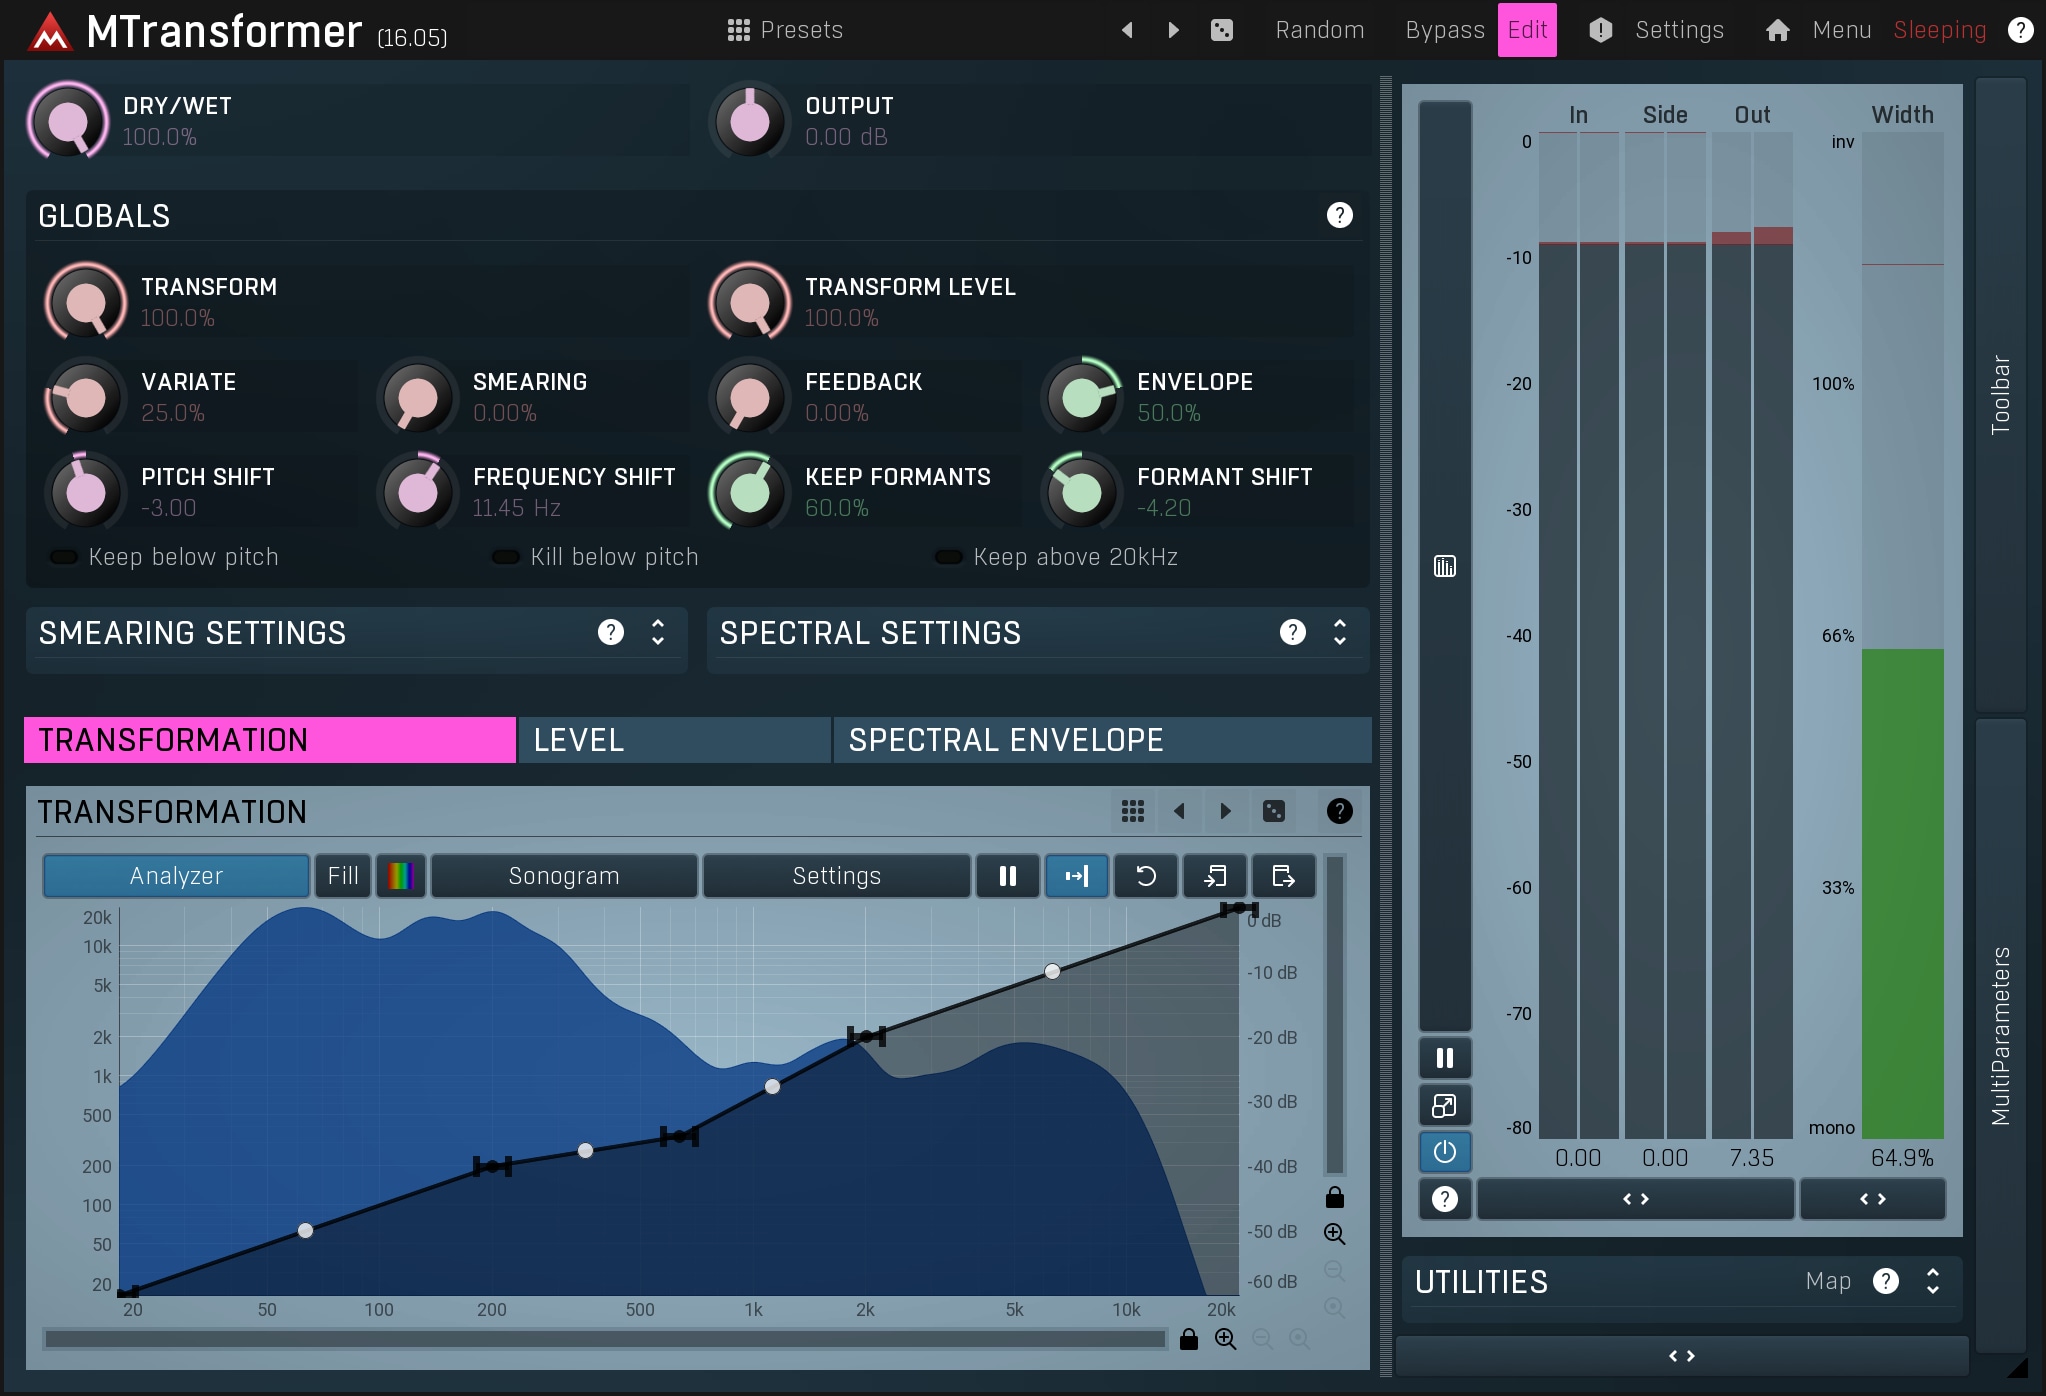This screenshot has height=1396, width=2046.
Task: Toggle the meters power button
Action: pyautogui.click(x=1444, y=1152)
